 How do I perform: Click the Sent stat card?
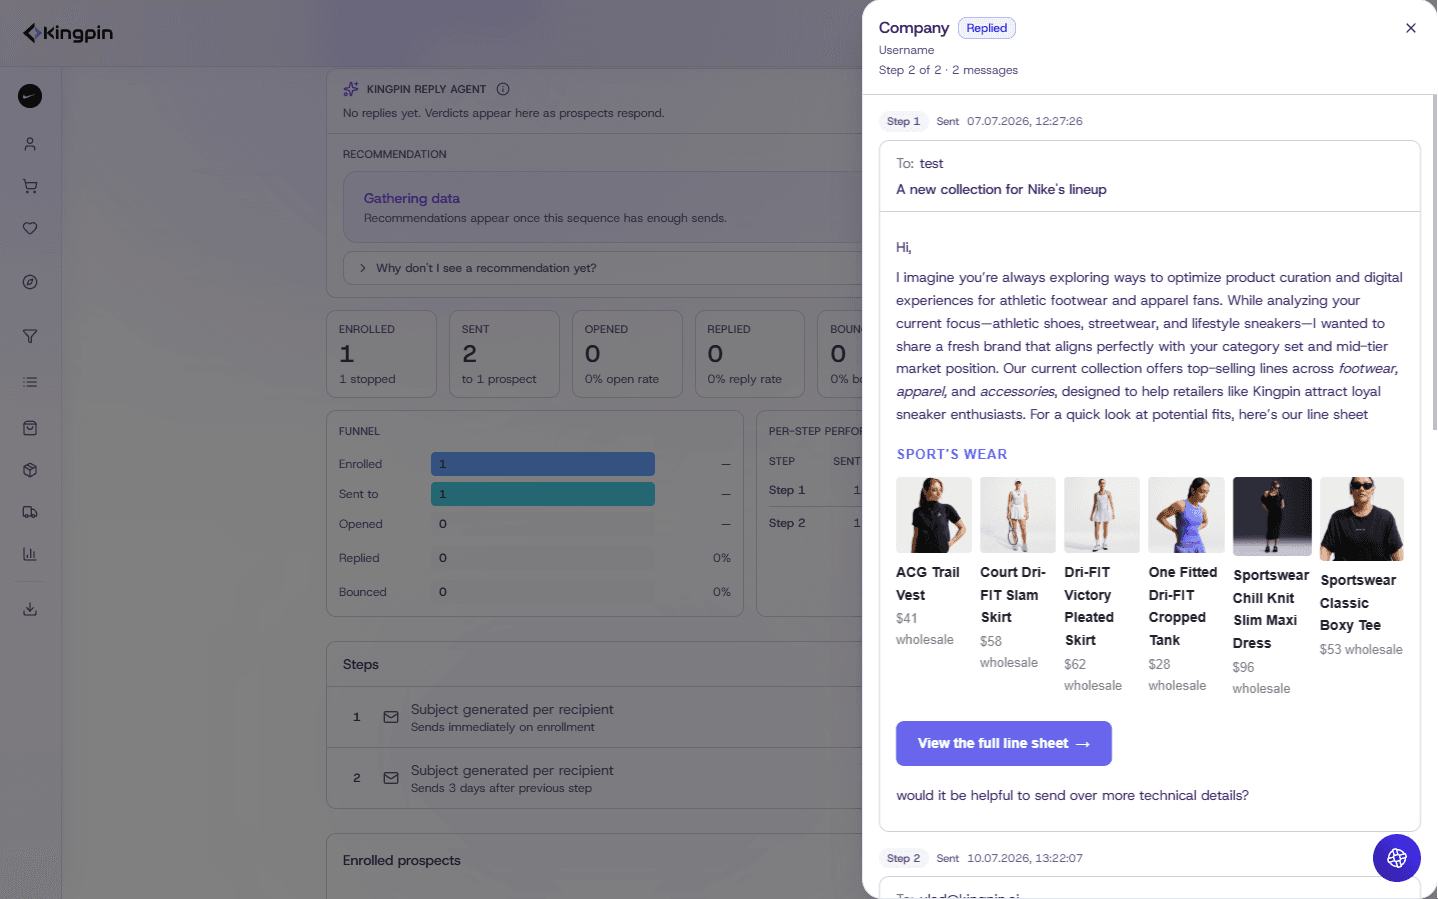pos(505,354)
